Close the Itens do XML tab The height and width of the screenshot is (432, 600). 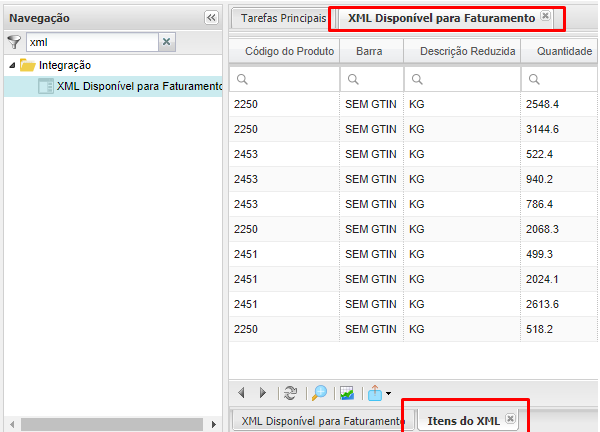(510, 419)
